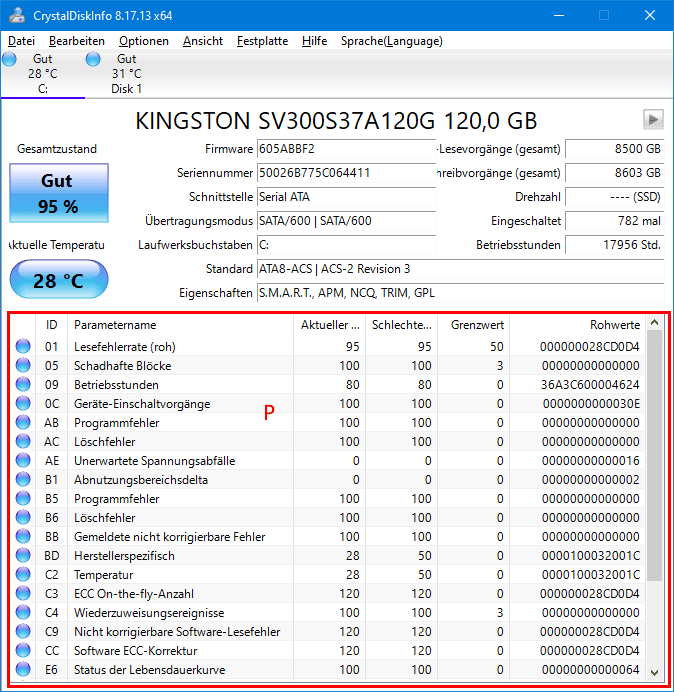Click the Schnittstelle Serial ATA field

pos(346,197)
